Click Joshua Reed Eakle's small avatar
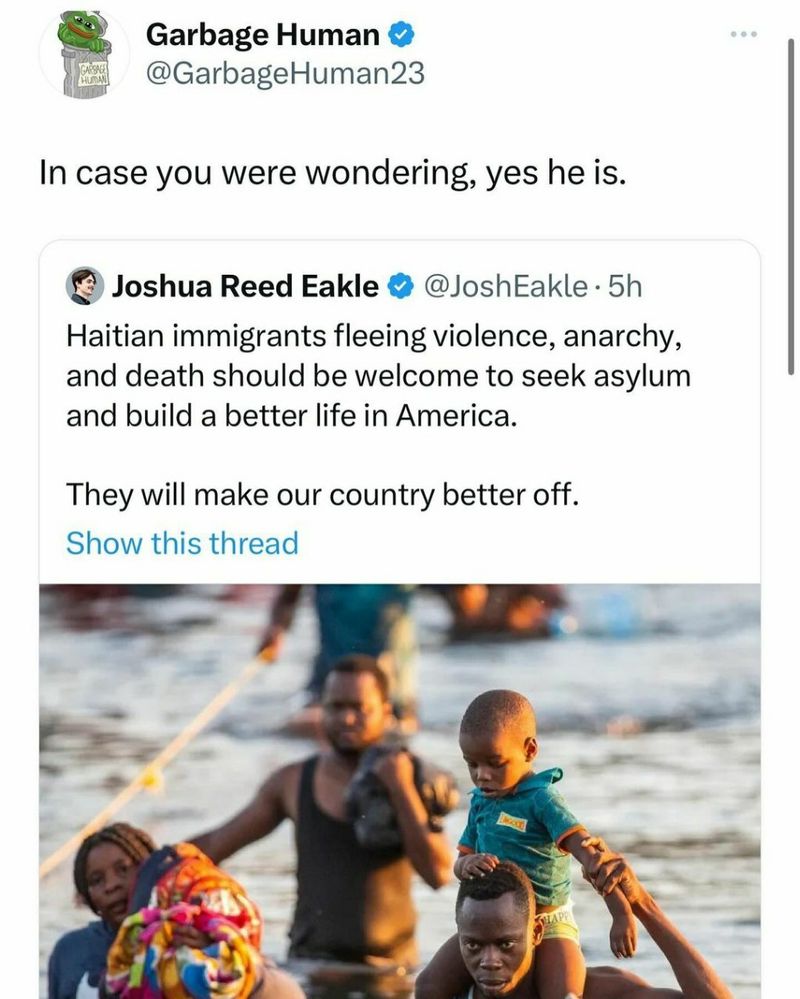The width and height of the screenshot is (800, 999). tap(85, 286)
